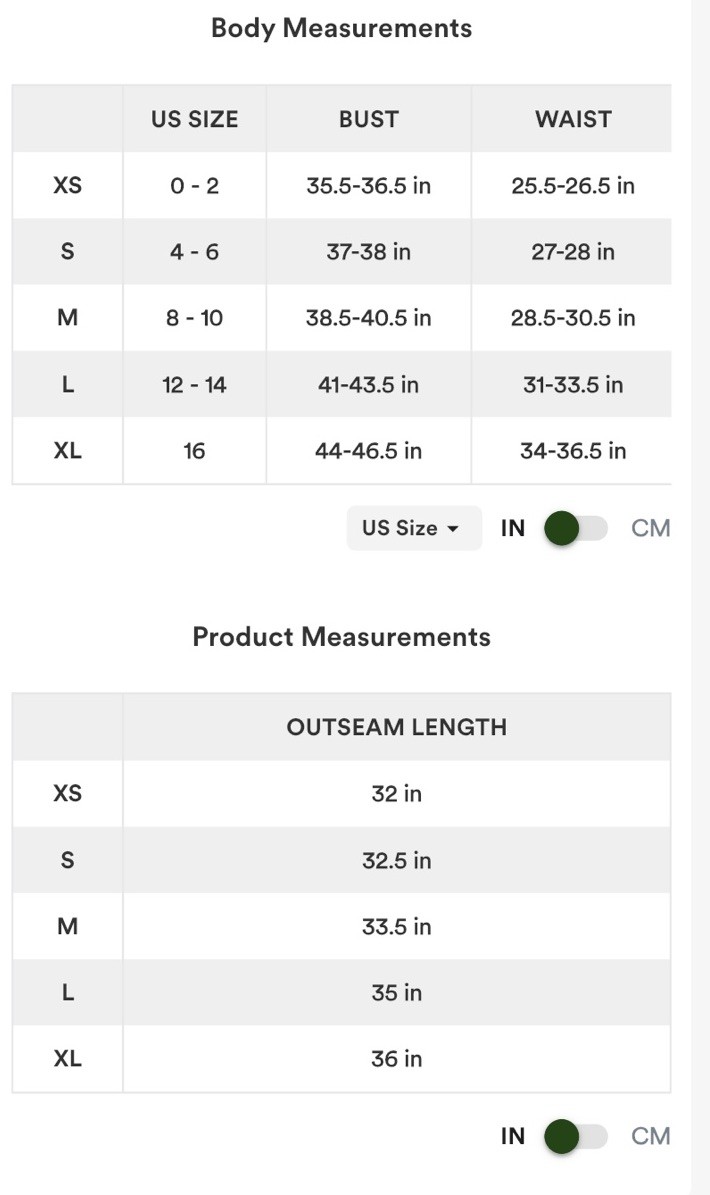
Task: Toggle Product Measurements IN/CM switch
Action: pos(576,1136)
